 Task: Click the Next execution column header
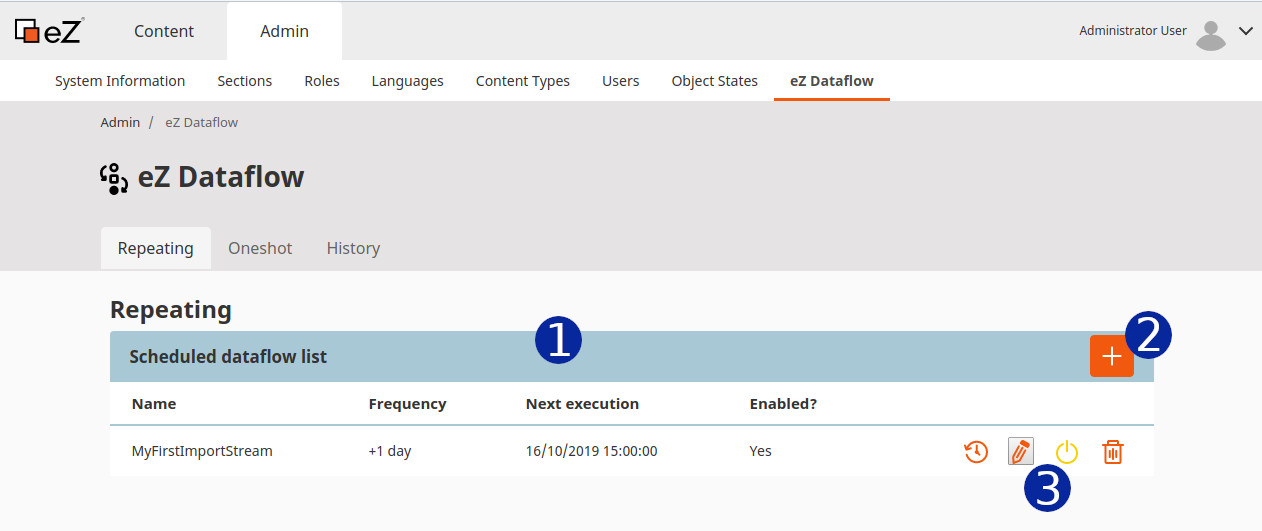tap(582, 404)
